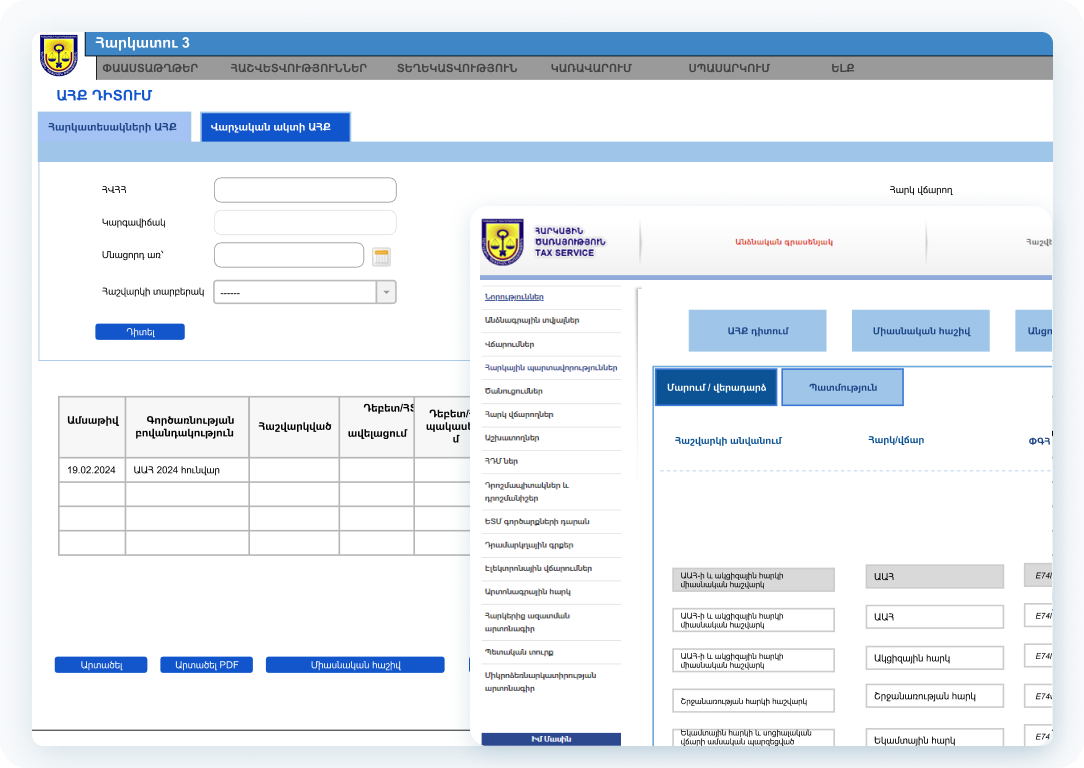Screen dimensions: 1084x768
Task: Open the Հաշվարկի տարբերակ dropdown
Action: (x=386, y=292)
